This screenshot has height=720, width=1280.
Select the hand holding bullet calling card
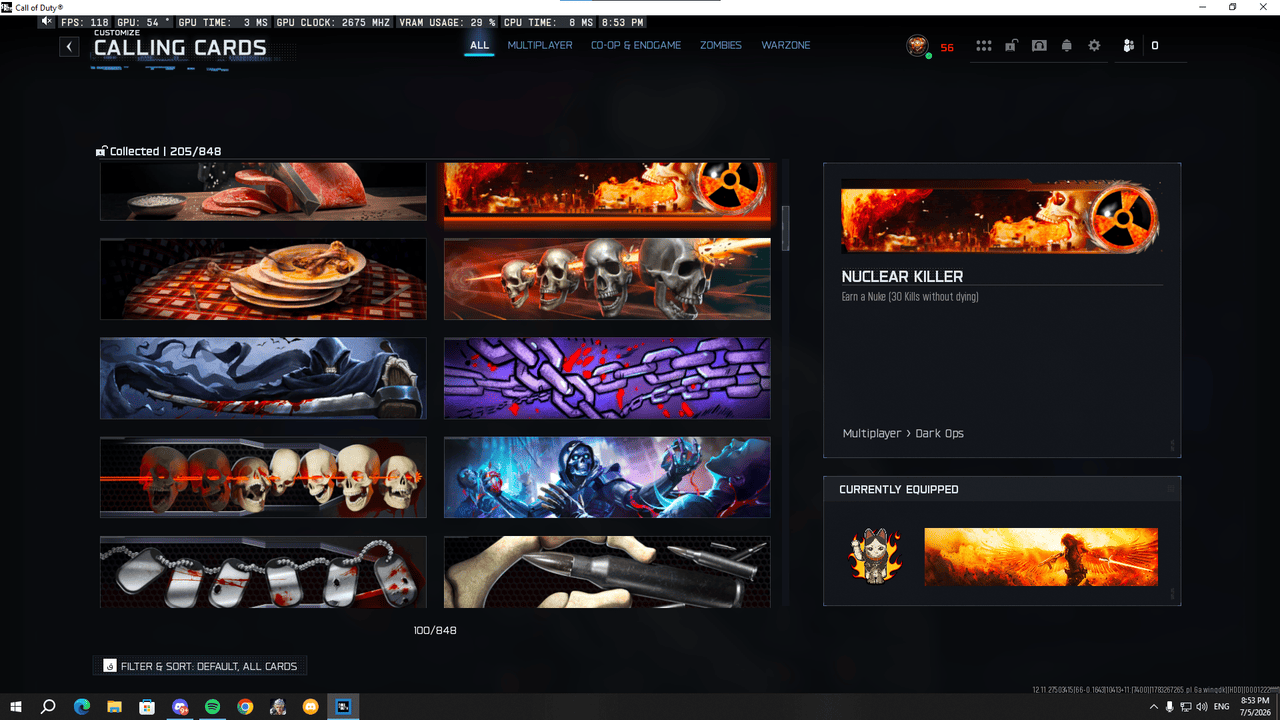click(607, 572)
